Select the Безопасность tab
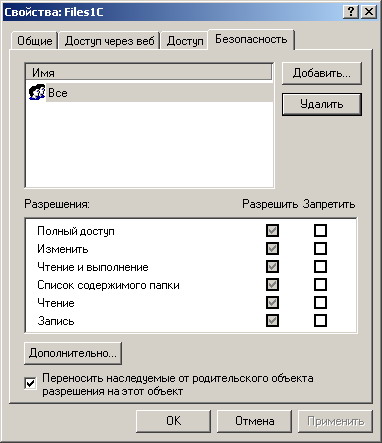This screenshot has height=443, width=382. [251, 39]
